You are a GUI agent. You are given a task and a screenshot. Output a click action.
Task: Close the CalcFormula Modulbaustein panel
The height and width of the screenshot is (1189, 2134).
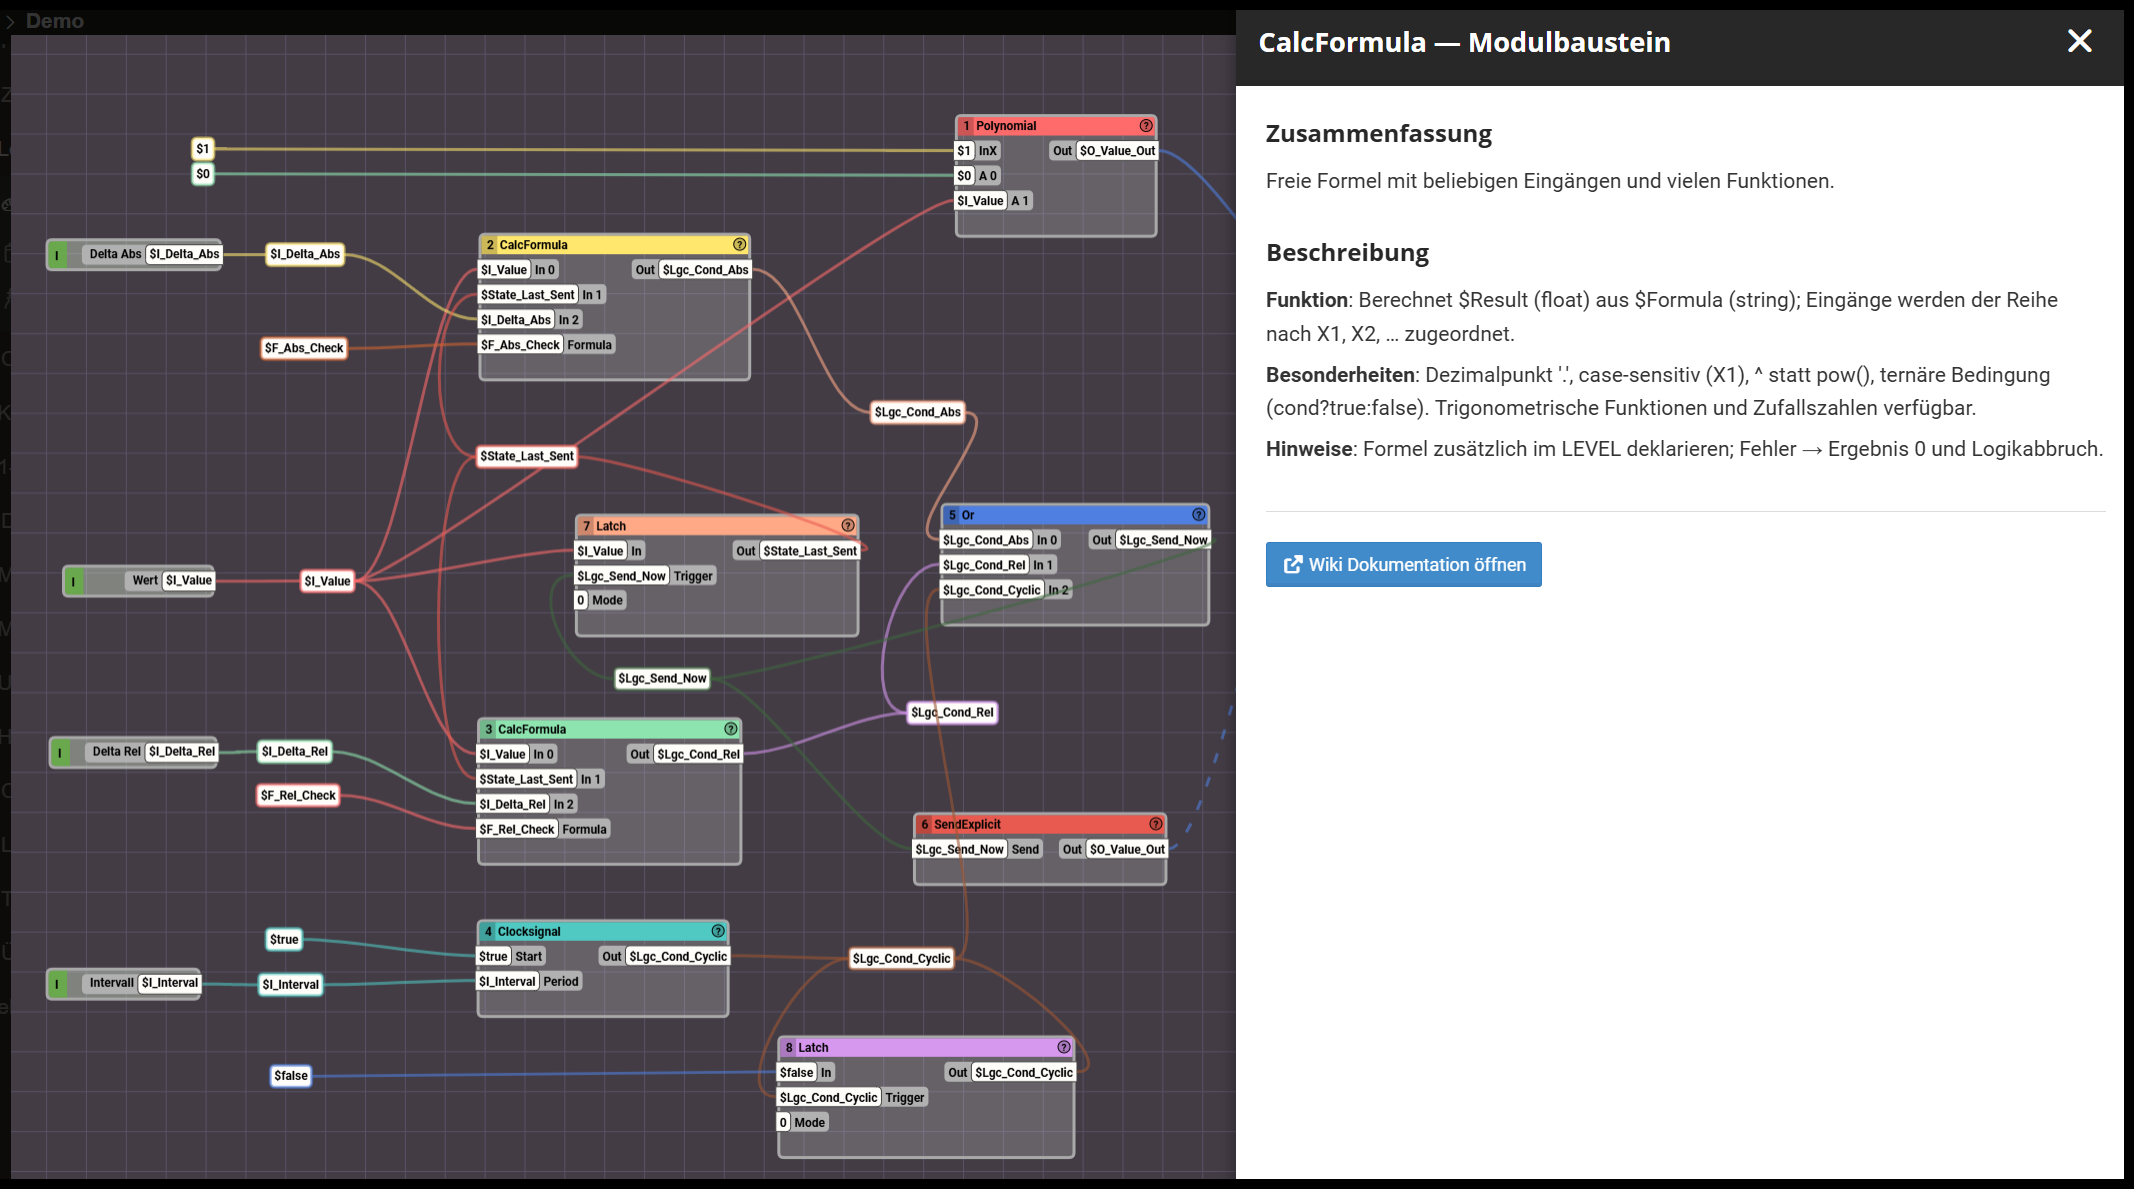pyautogui.click(x=2079, y=41)
